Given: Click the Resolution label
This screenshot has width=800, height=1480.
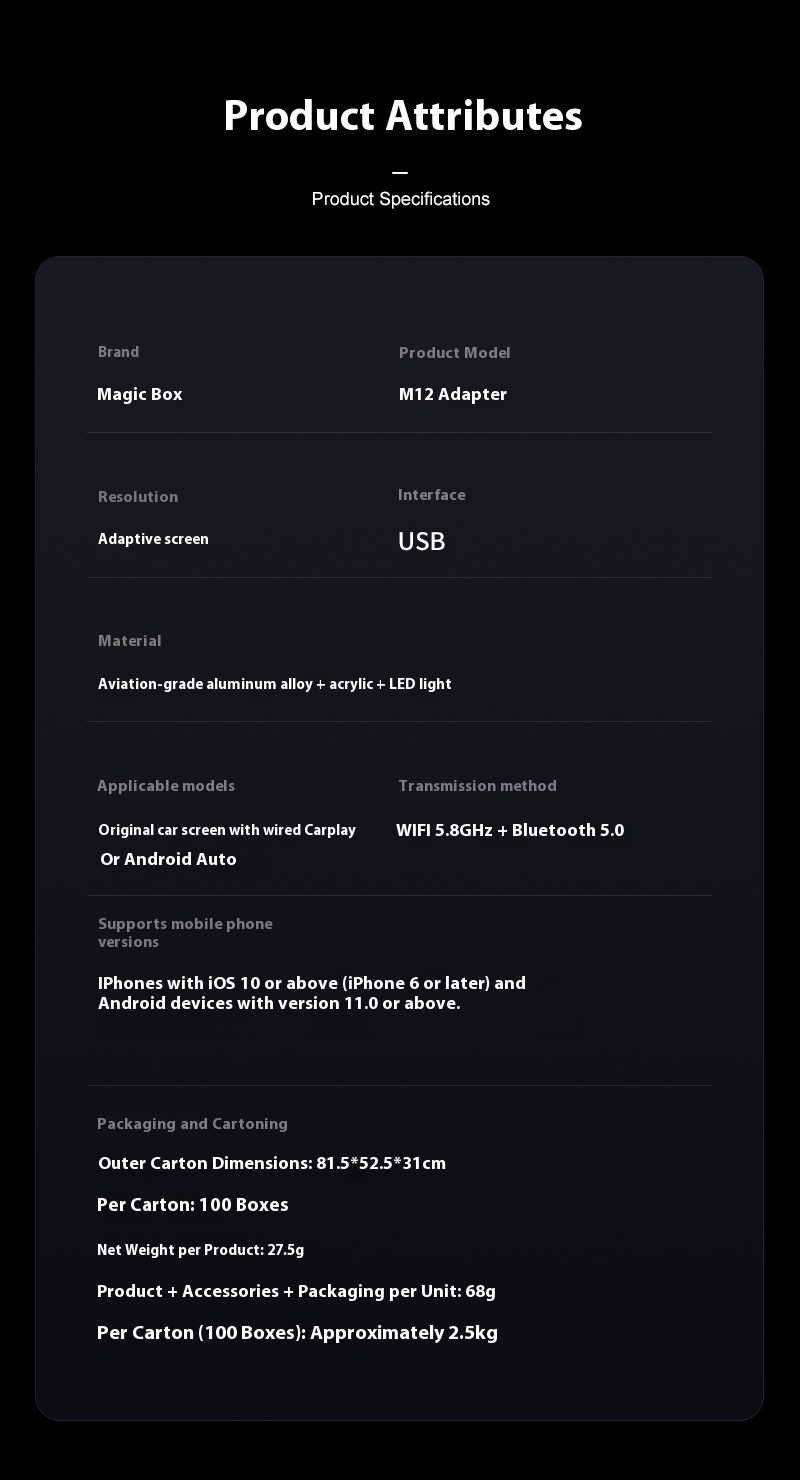Looking at the screenshot, I should [x=138, y=497].
